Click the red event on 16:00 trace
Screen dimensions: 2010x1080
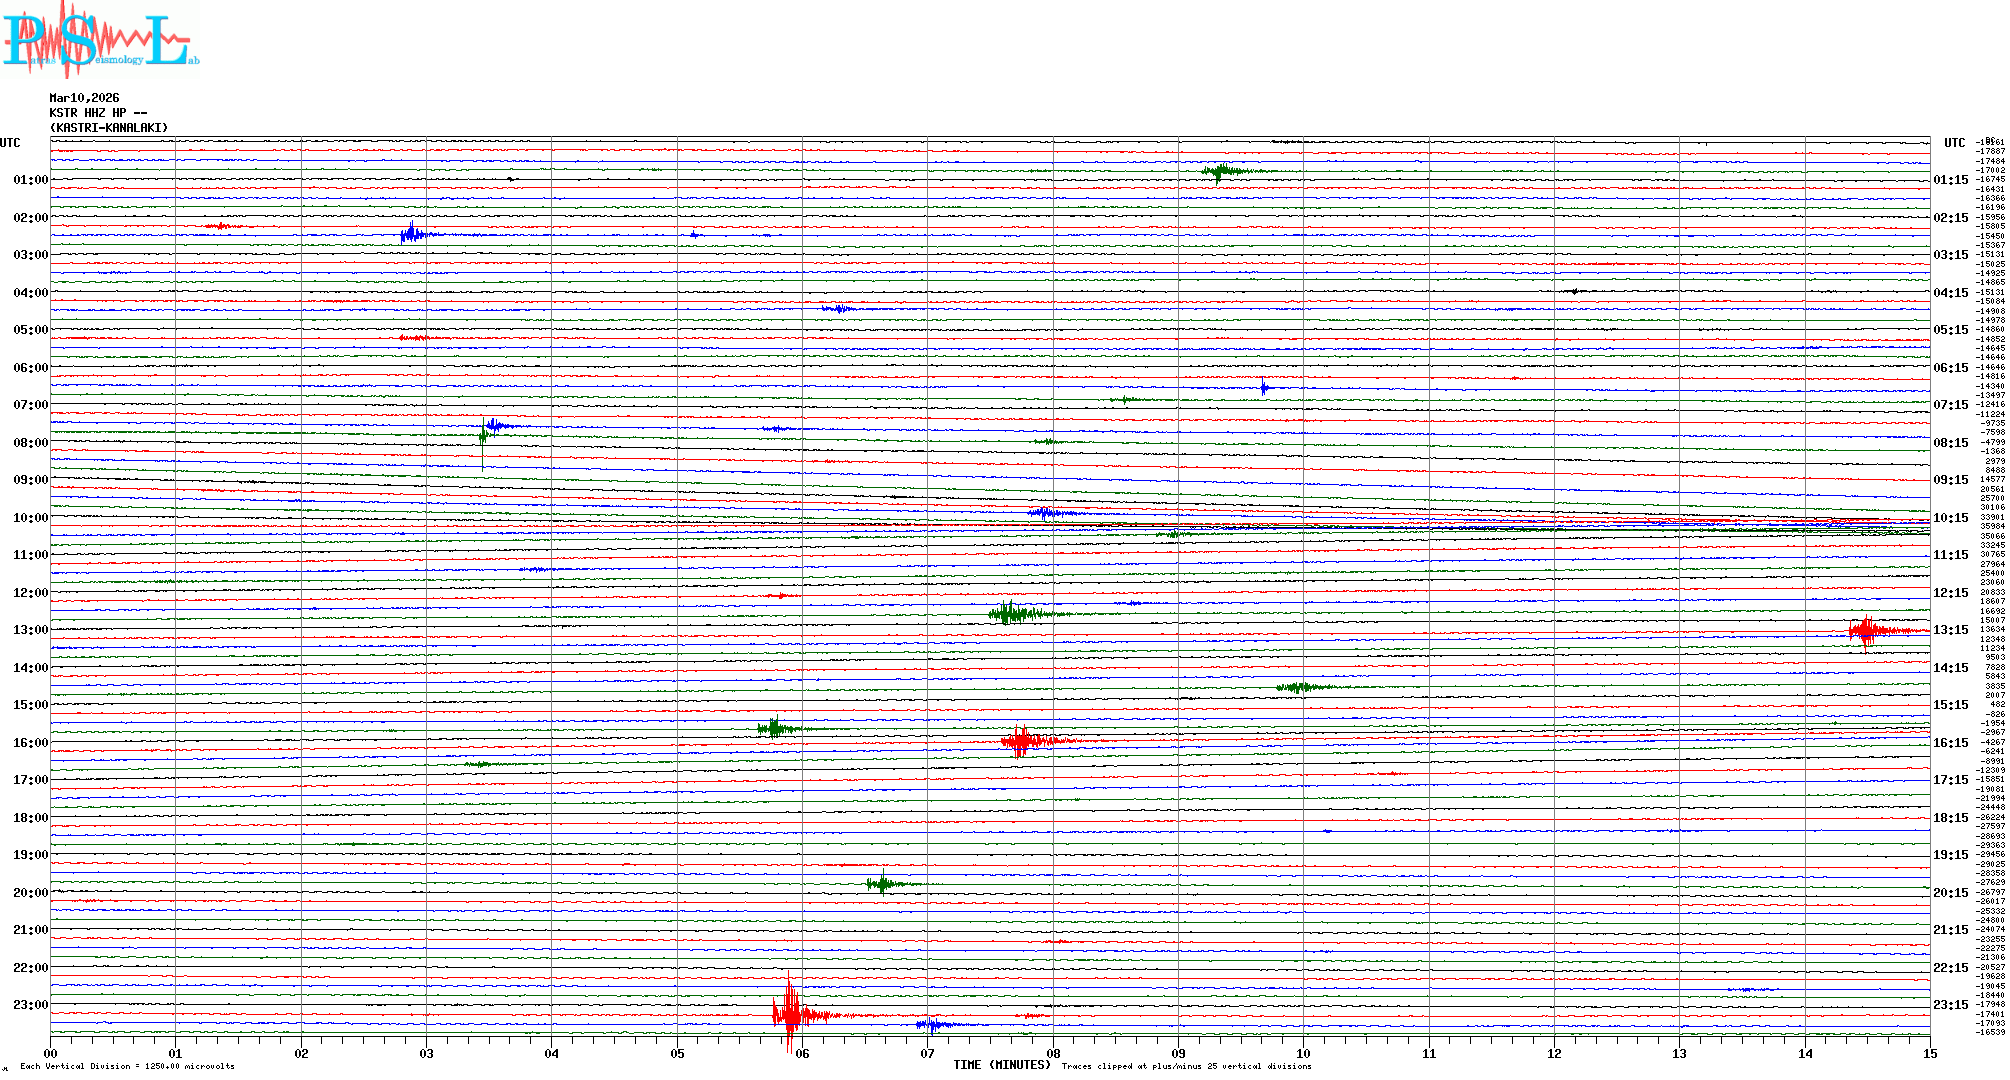[x=1020, y=741]
